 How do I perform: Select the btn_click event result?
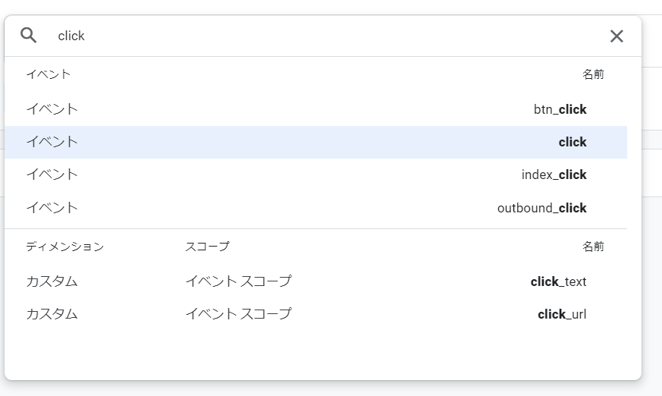(316, 109)
